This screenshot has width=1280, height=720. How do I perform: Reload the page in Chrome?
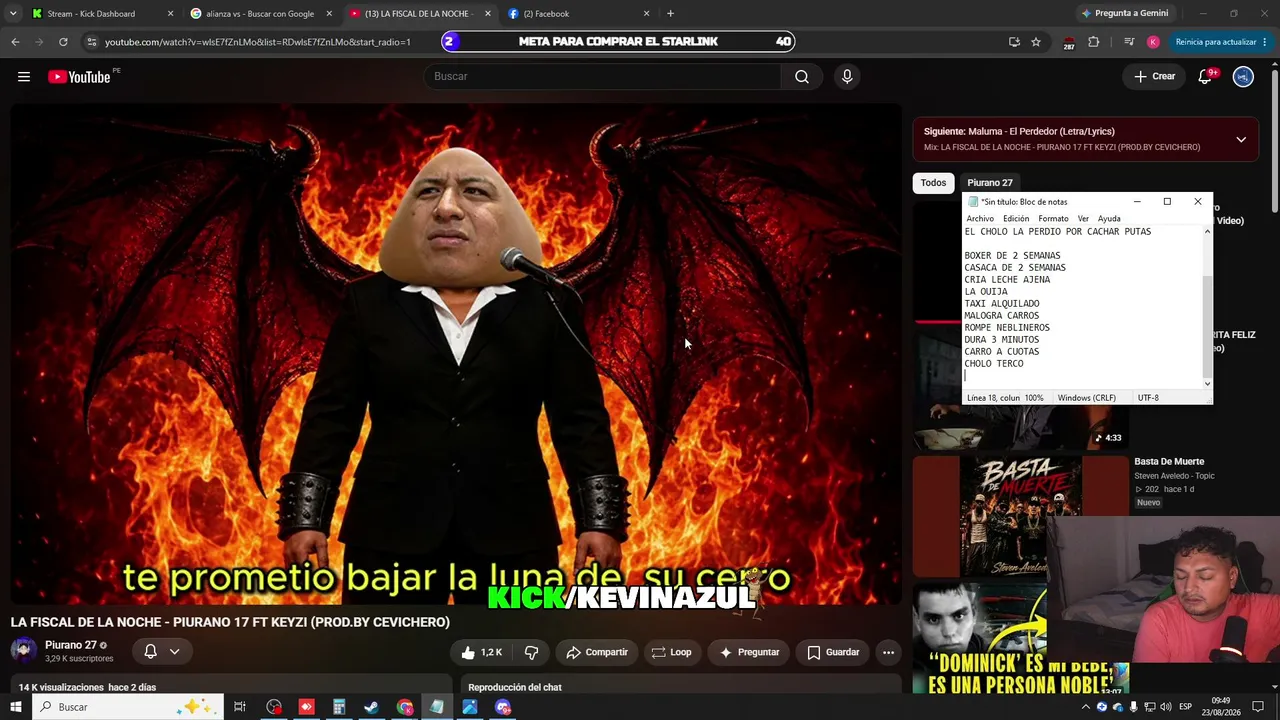[63, 42]
